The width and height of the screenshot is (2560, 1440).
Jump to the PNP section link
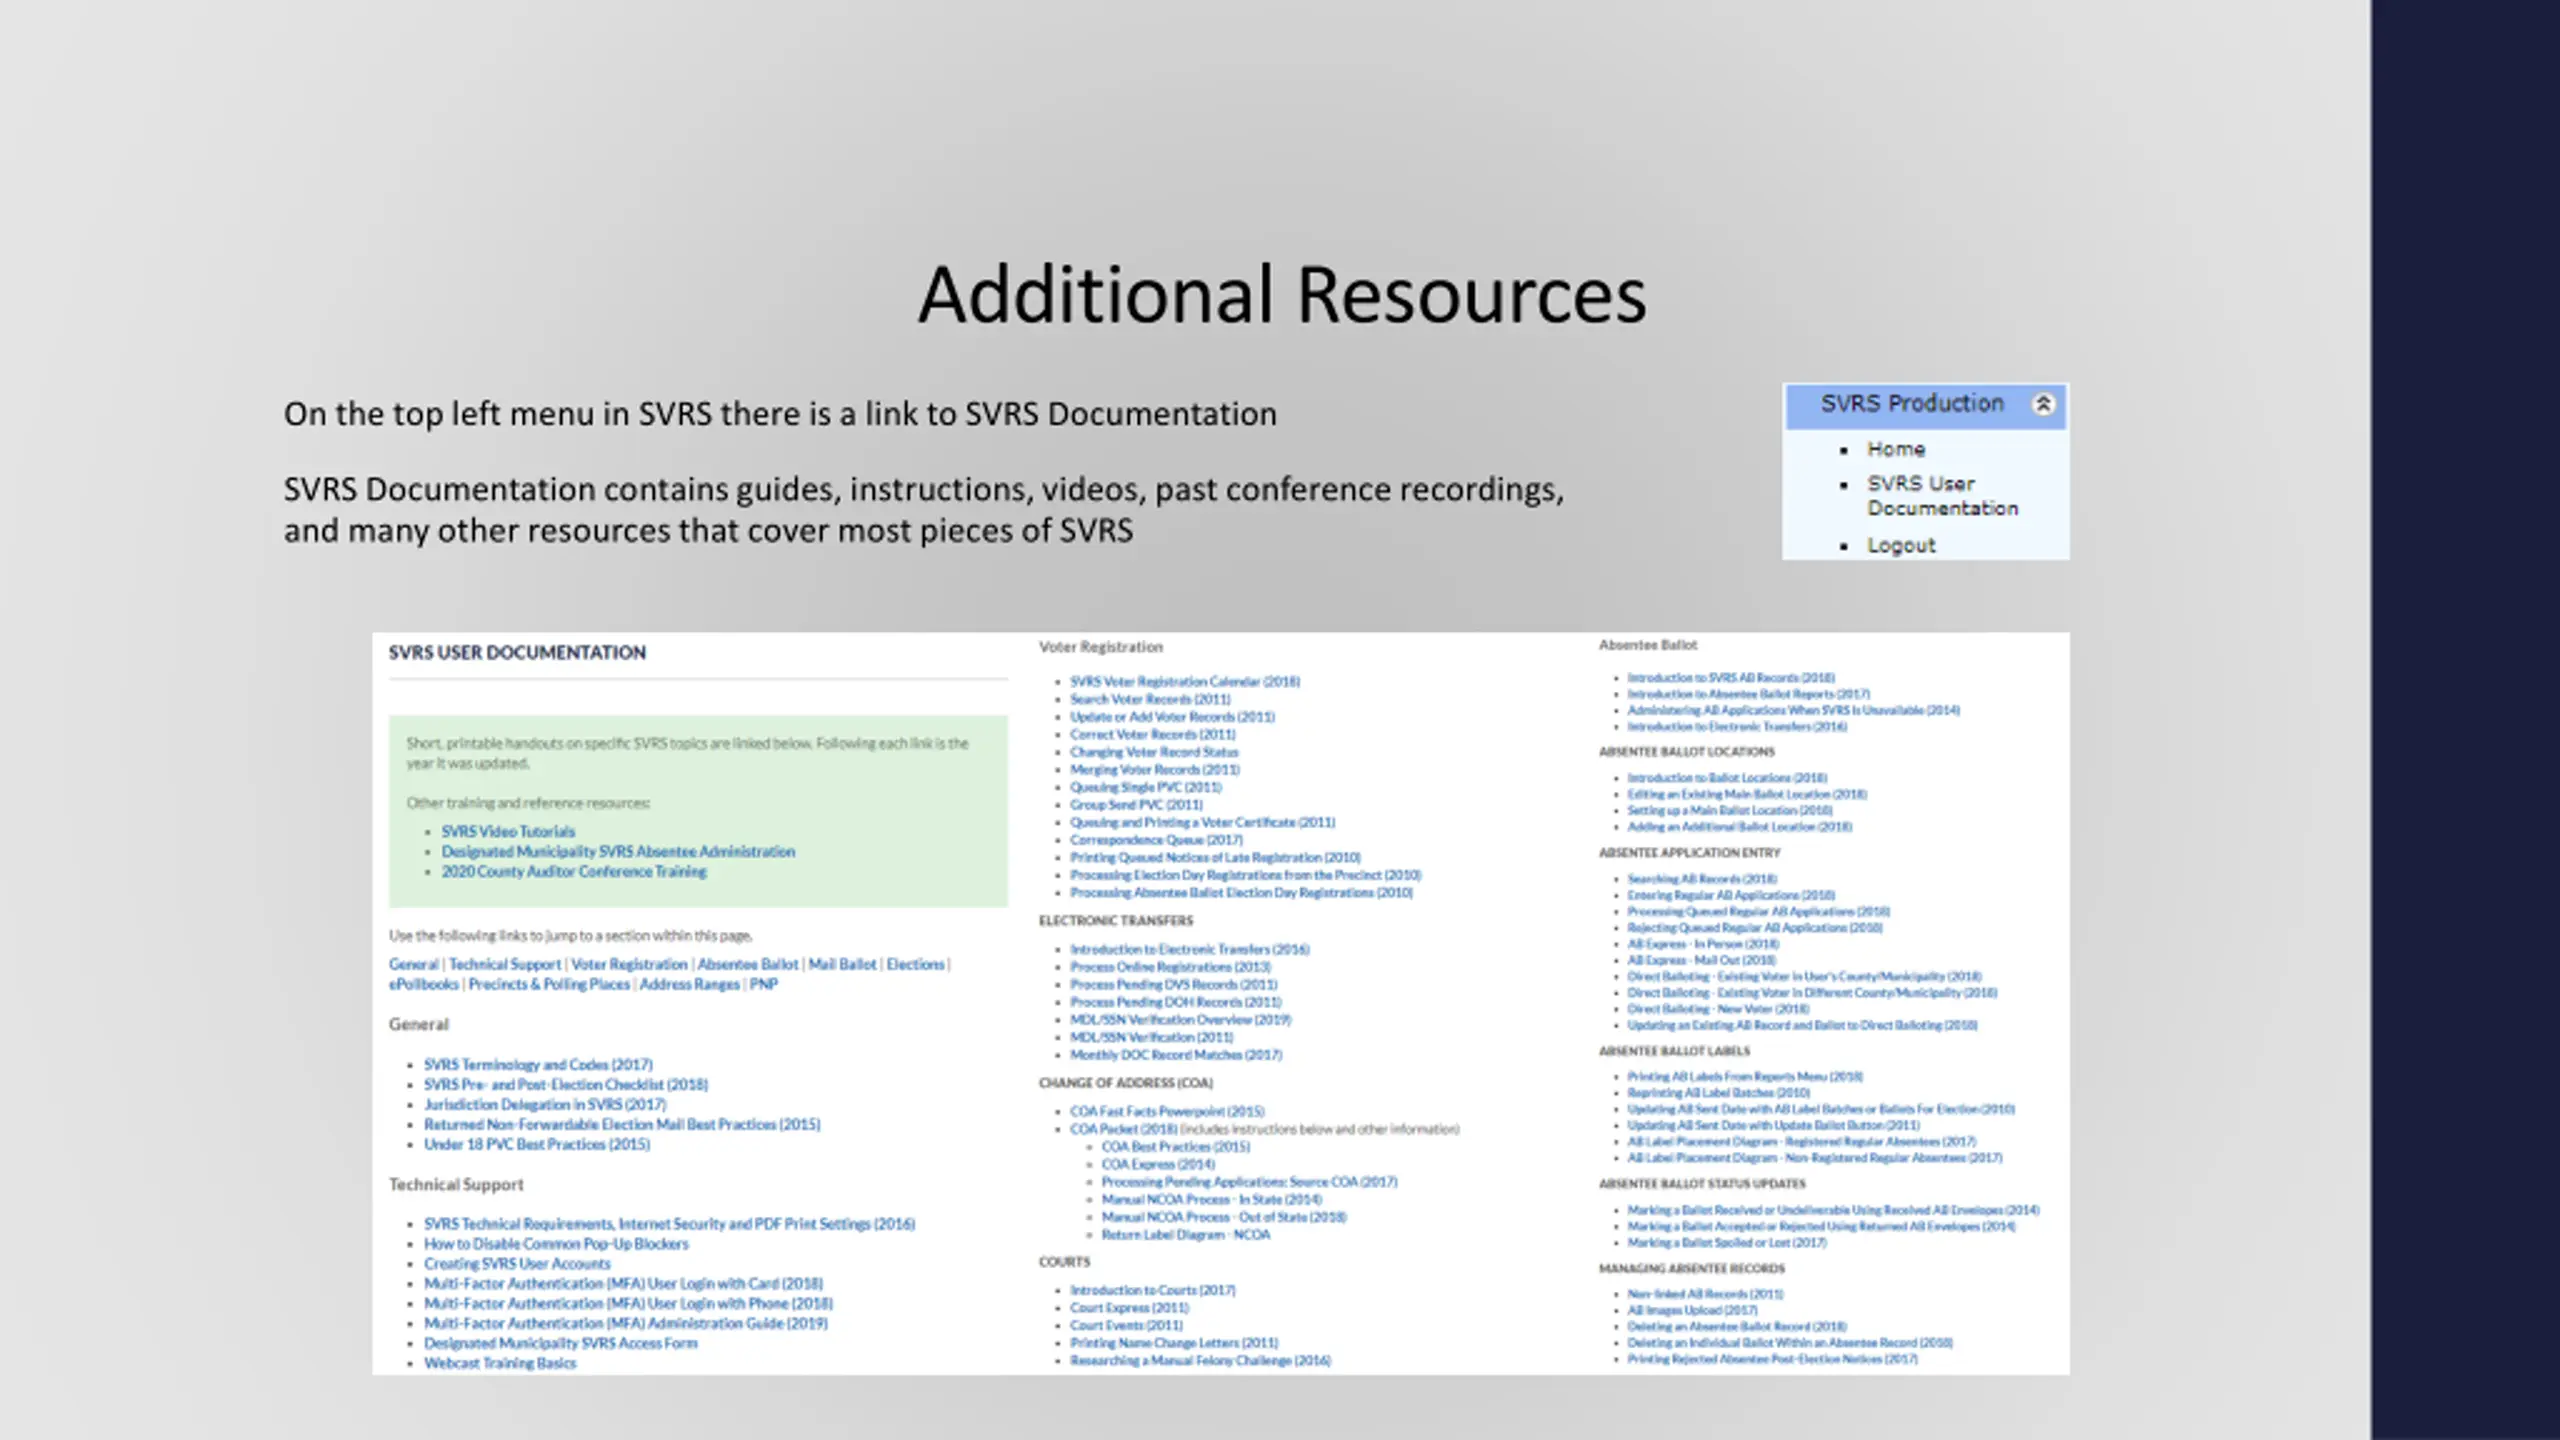763,984
